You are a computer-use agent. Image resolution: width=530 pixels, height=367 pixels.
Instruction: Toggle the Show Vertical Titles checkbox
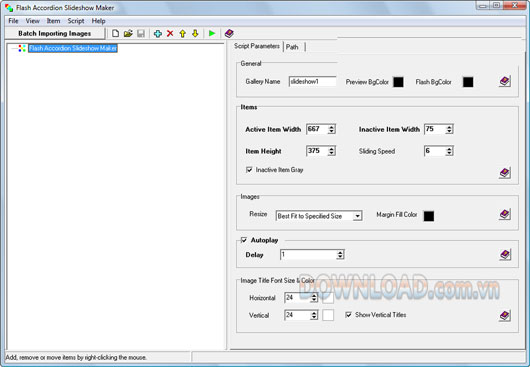(348, 315)
